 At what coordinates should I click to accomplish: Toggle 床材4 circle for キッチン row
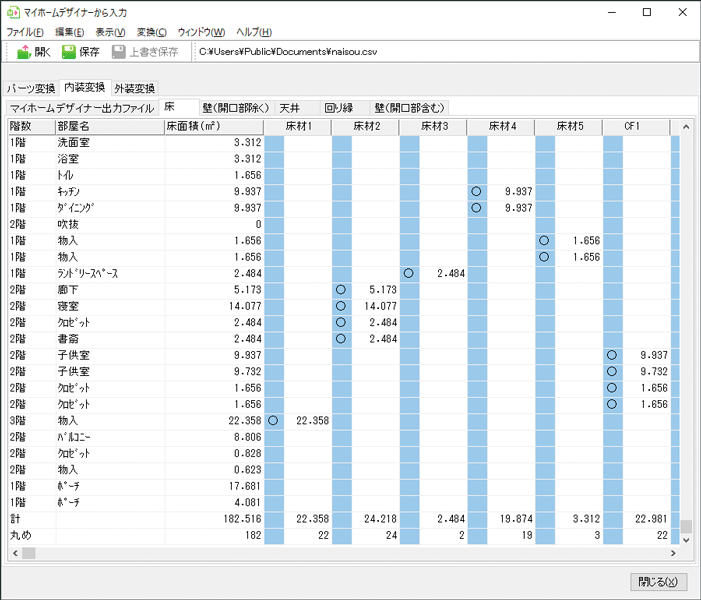477,191
